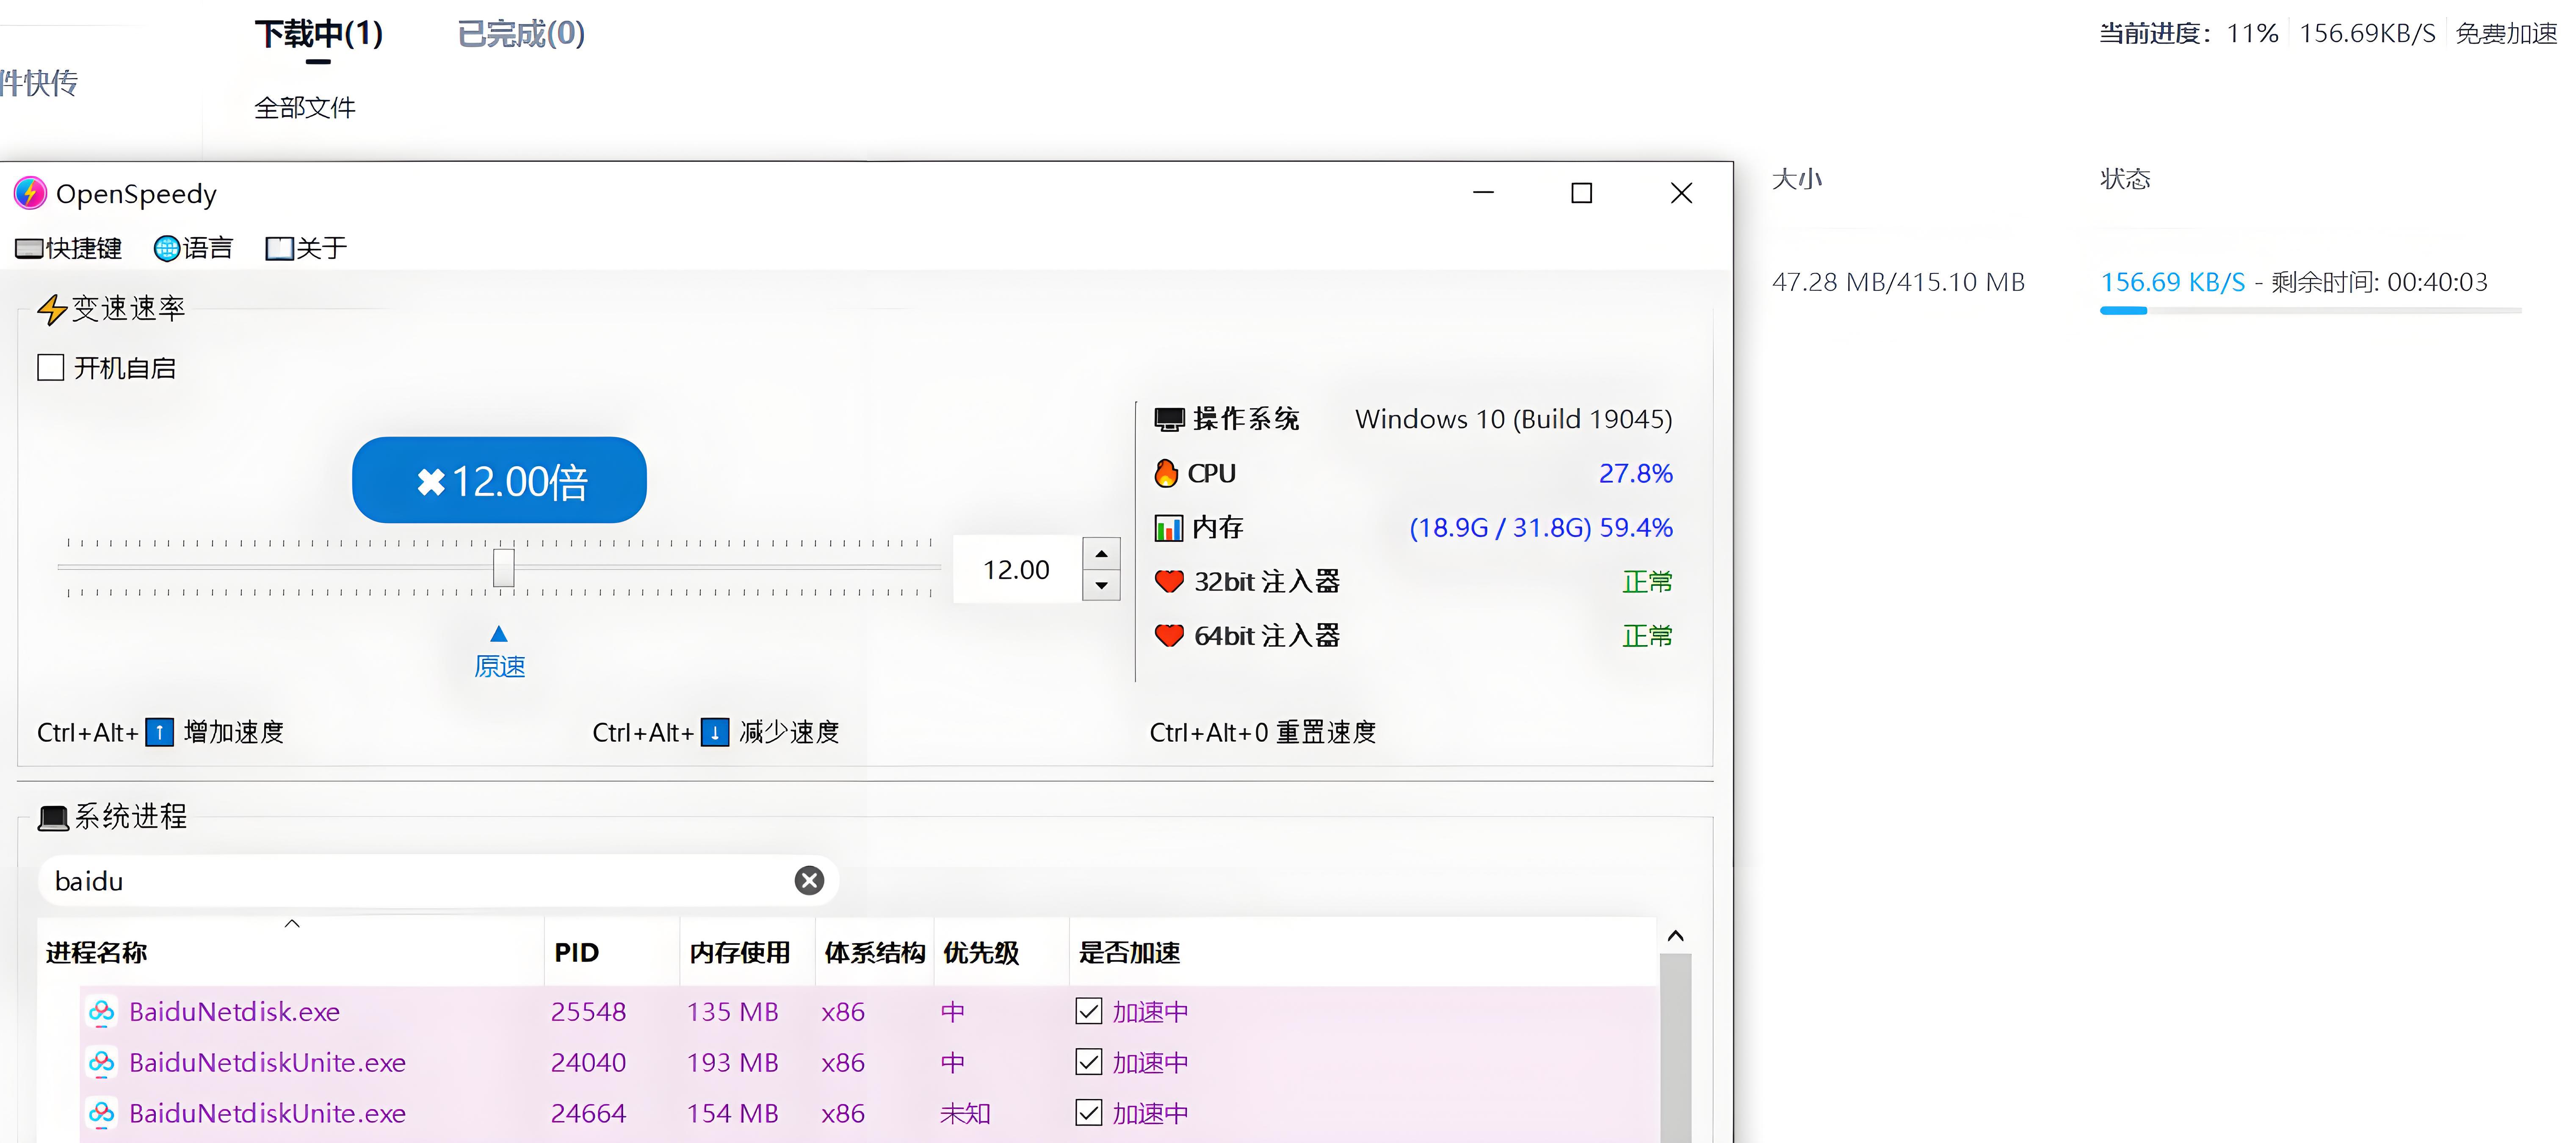Click the 状态 column header
This screenshot has height=1143, width=2576.
(2125, 179)
